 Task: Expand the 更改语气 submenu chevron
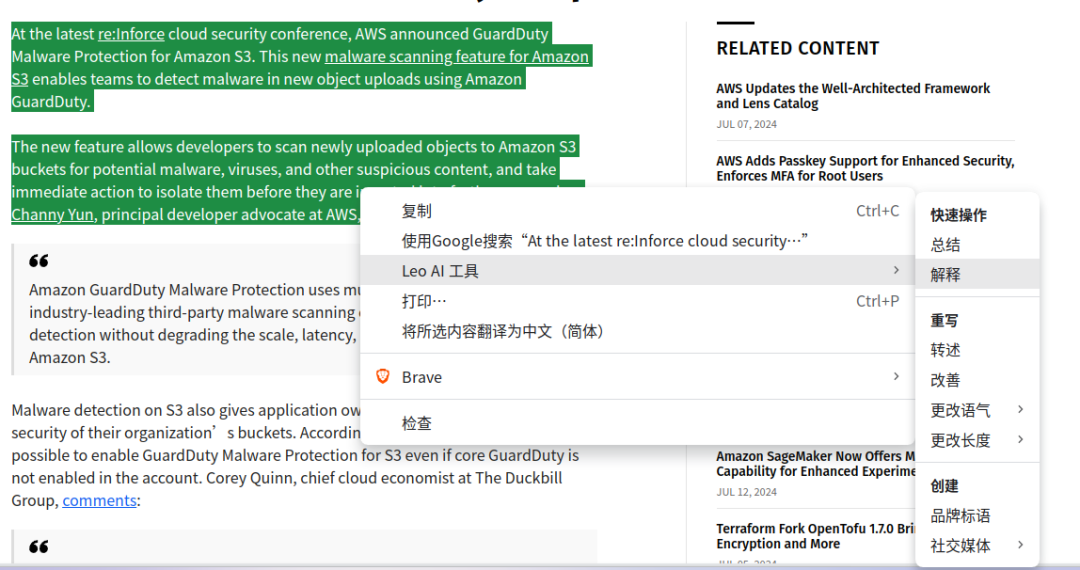pyautogui.click(x=1020, y=410)
